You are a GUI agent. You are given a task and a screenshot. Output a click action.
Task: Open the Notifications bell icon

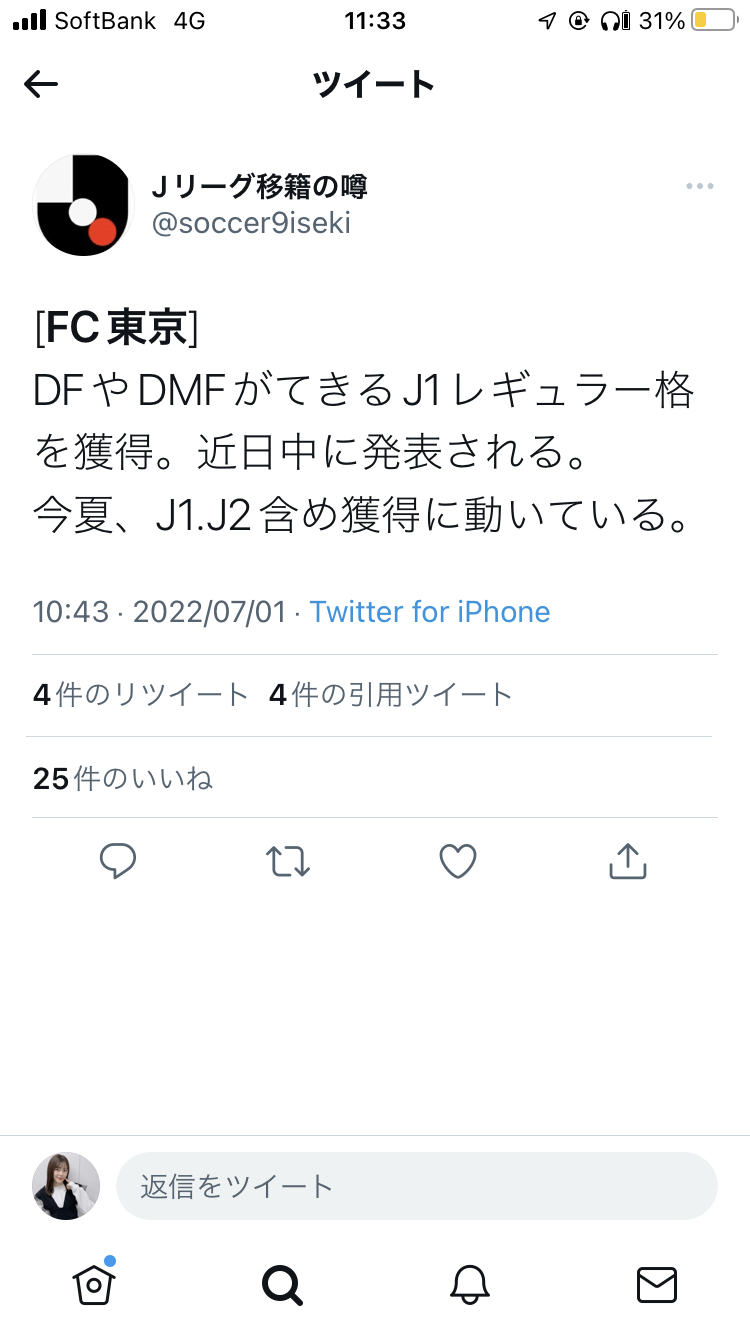[469, 1284]
